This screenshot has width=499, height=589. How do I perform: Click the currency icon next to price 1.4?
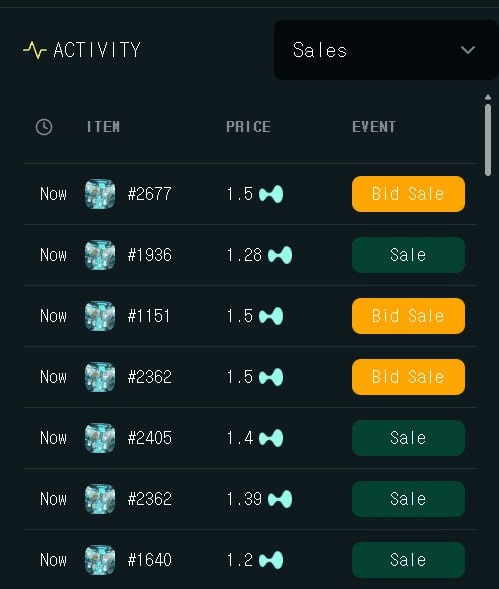click(271, 438)
